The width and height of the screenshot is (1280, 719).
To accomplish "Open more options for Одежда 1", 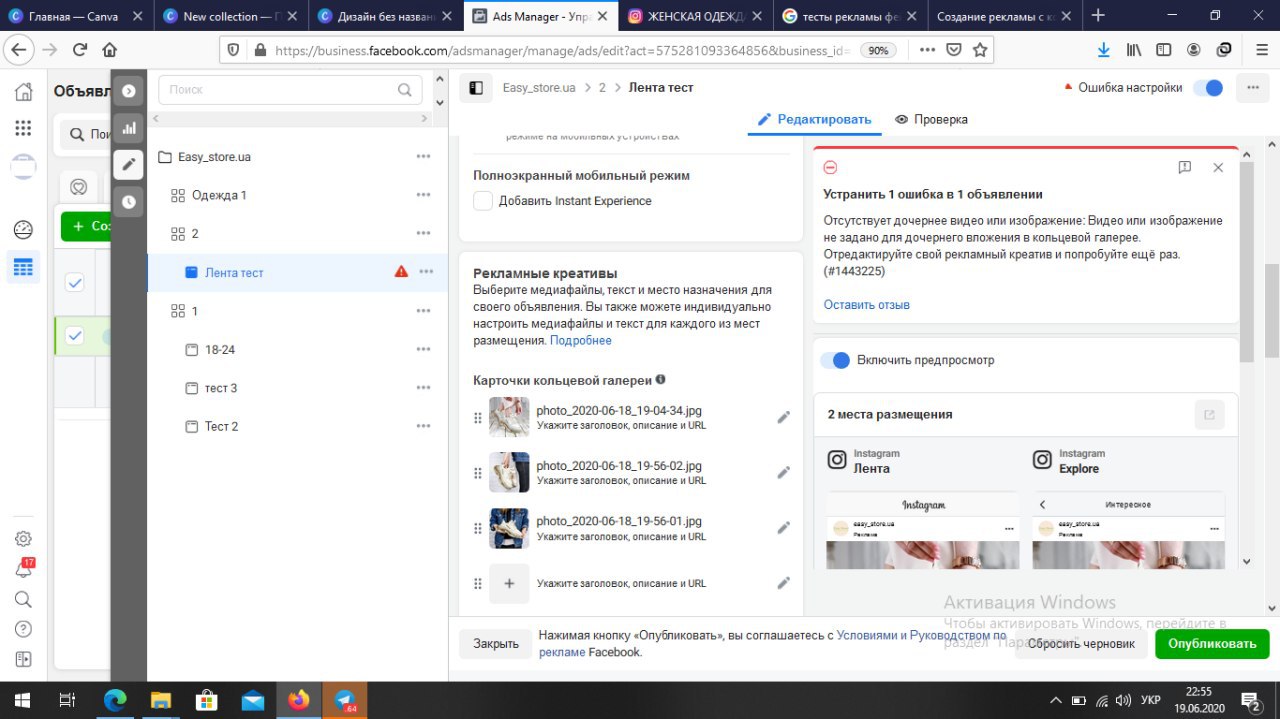I will tap(424, 195).
